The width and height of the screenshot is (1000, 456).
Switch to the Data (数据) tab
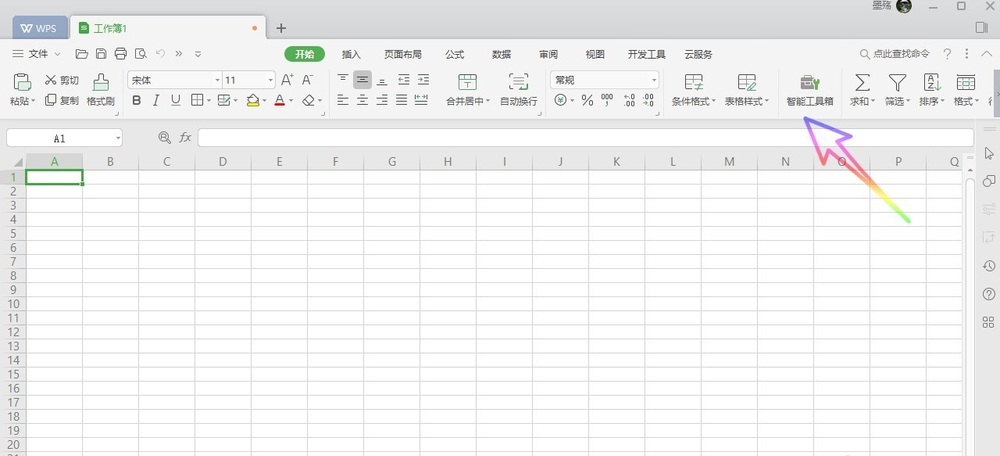tap(501, 54)
